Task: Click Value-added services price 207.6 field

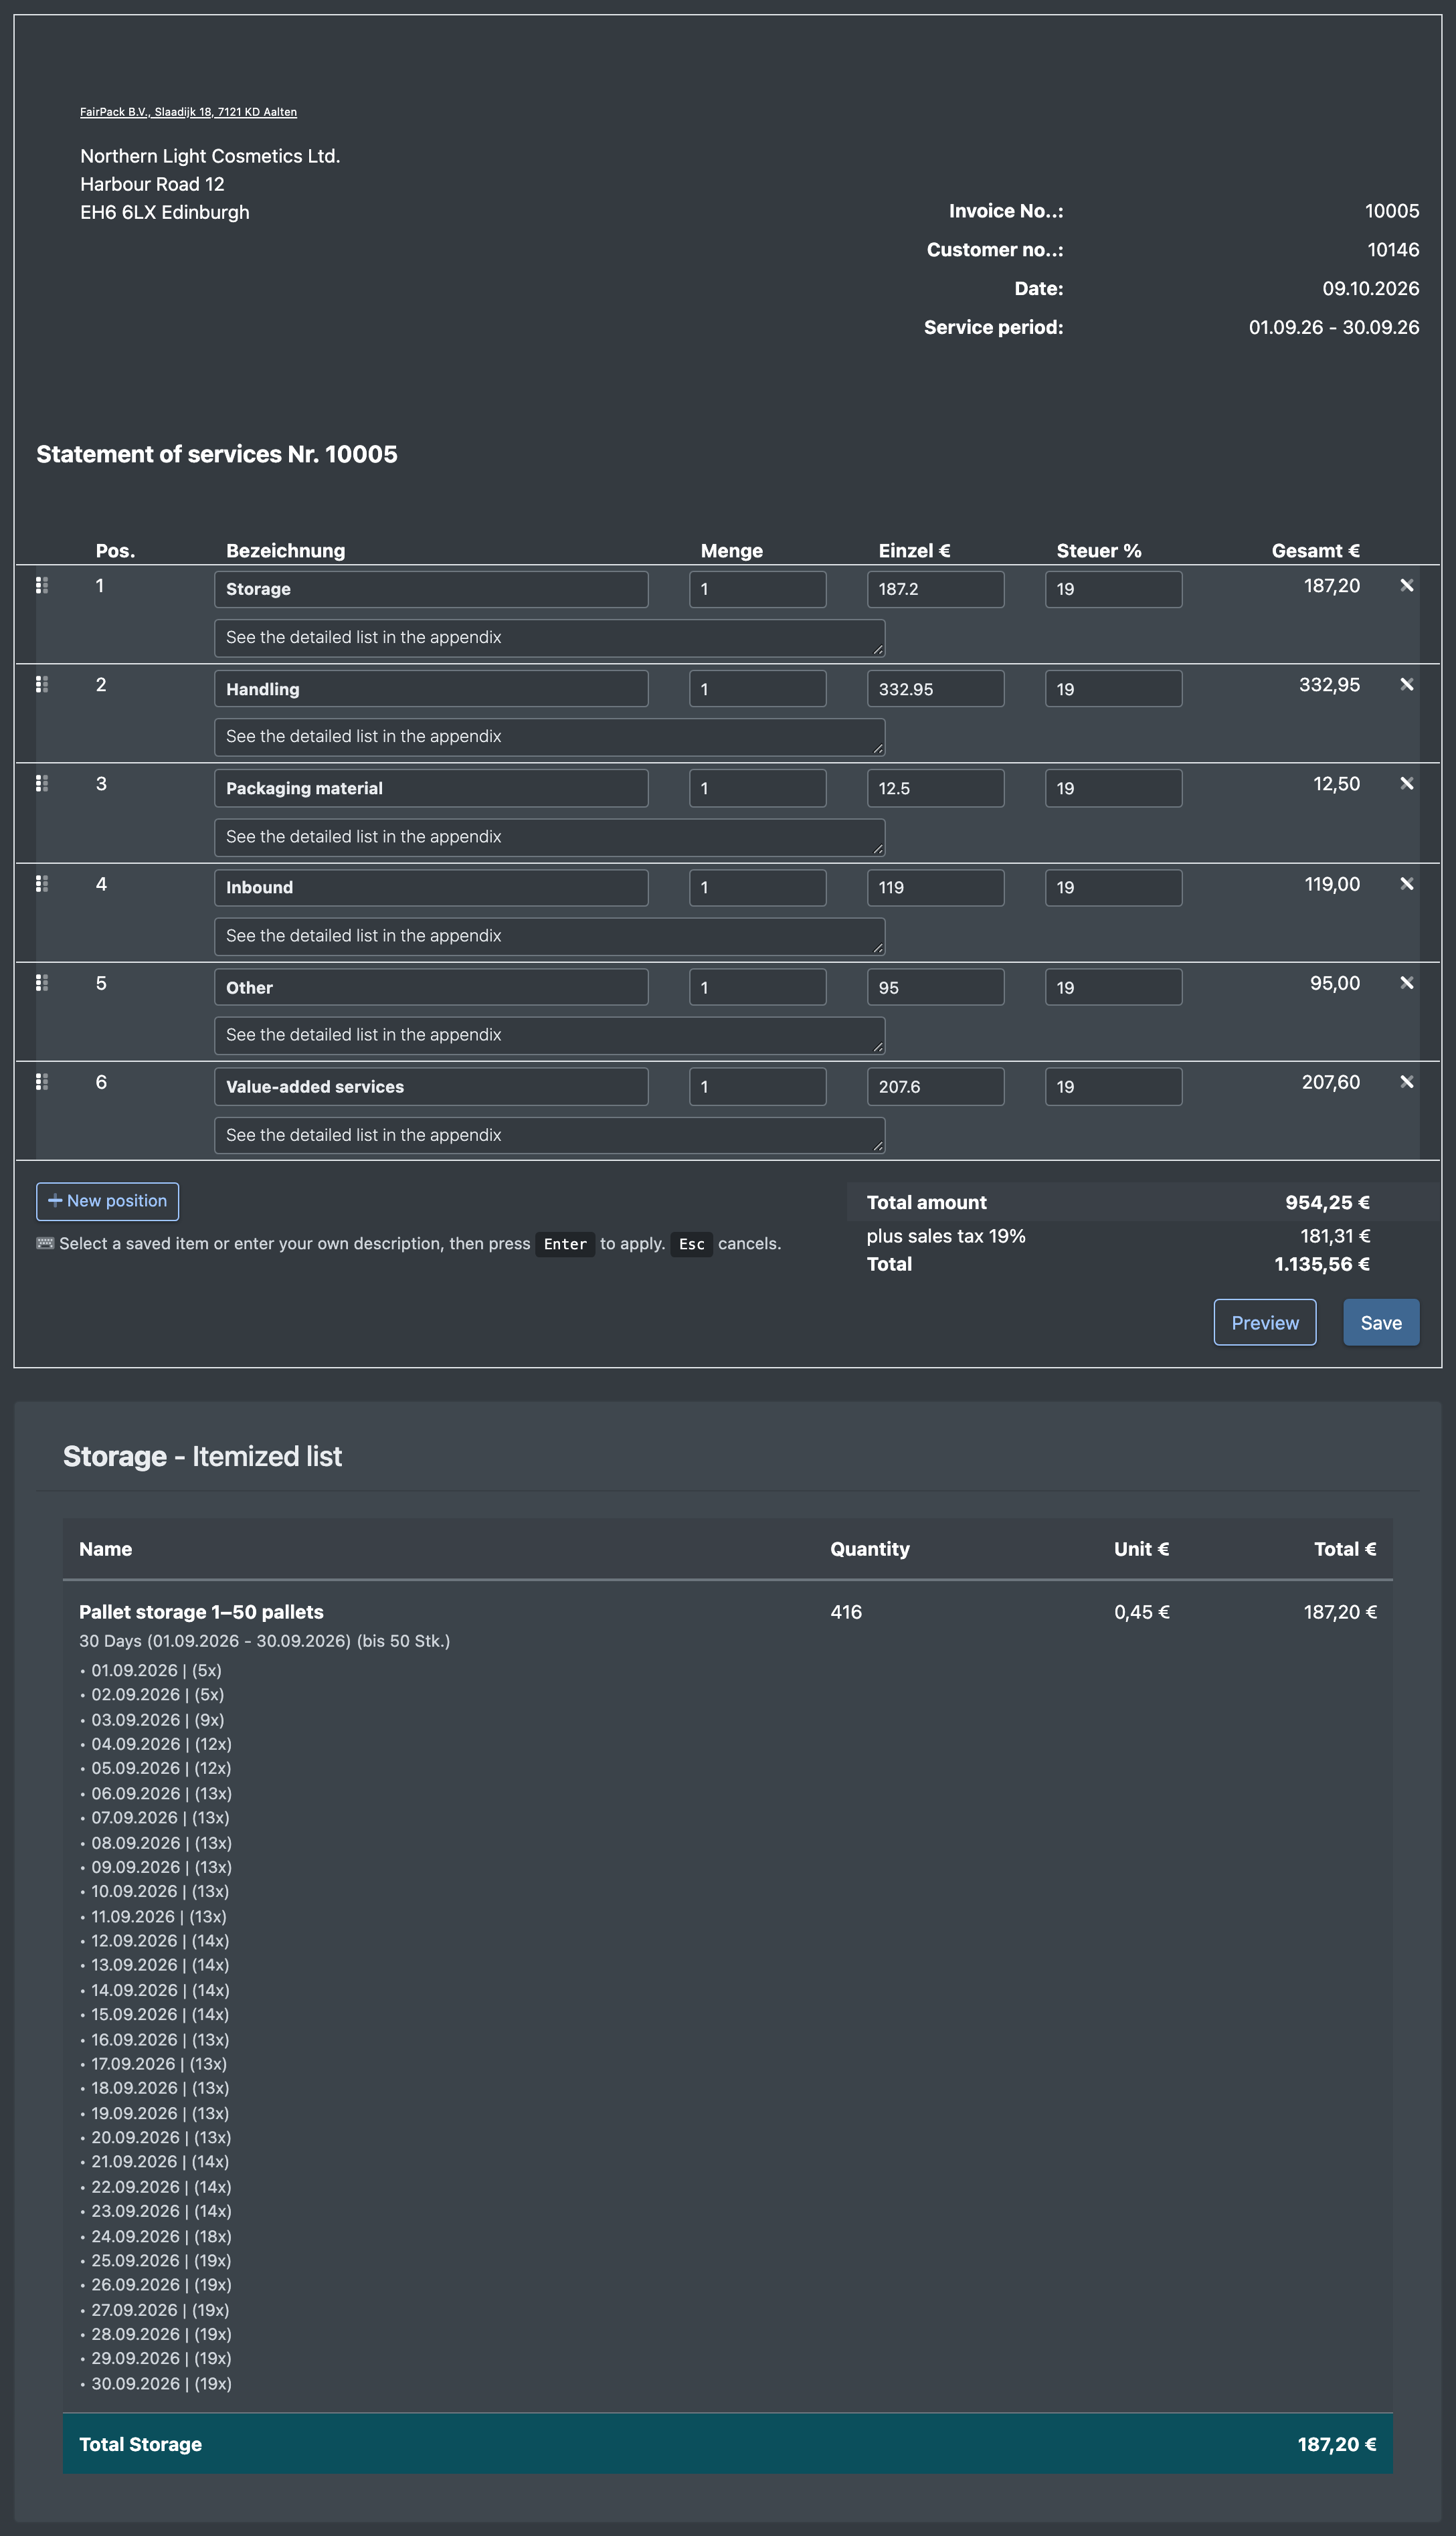Action: (935, 1086)
